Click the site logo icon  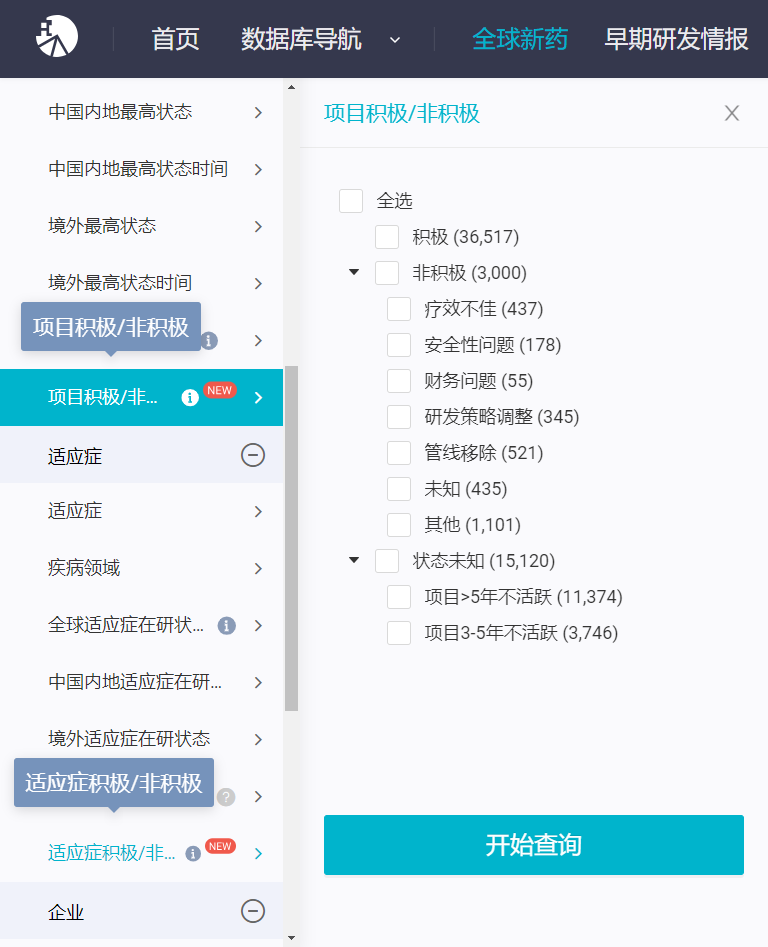tap(57, 37)
